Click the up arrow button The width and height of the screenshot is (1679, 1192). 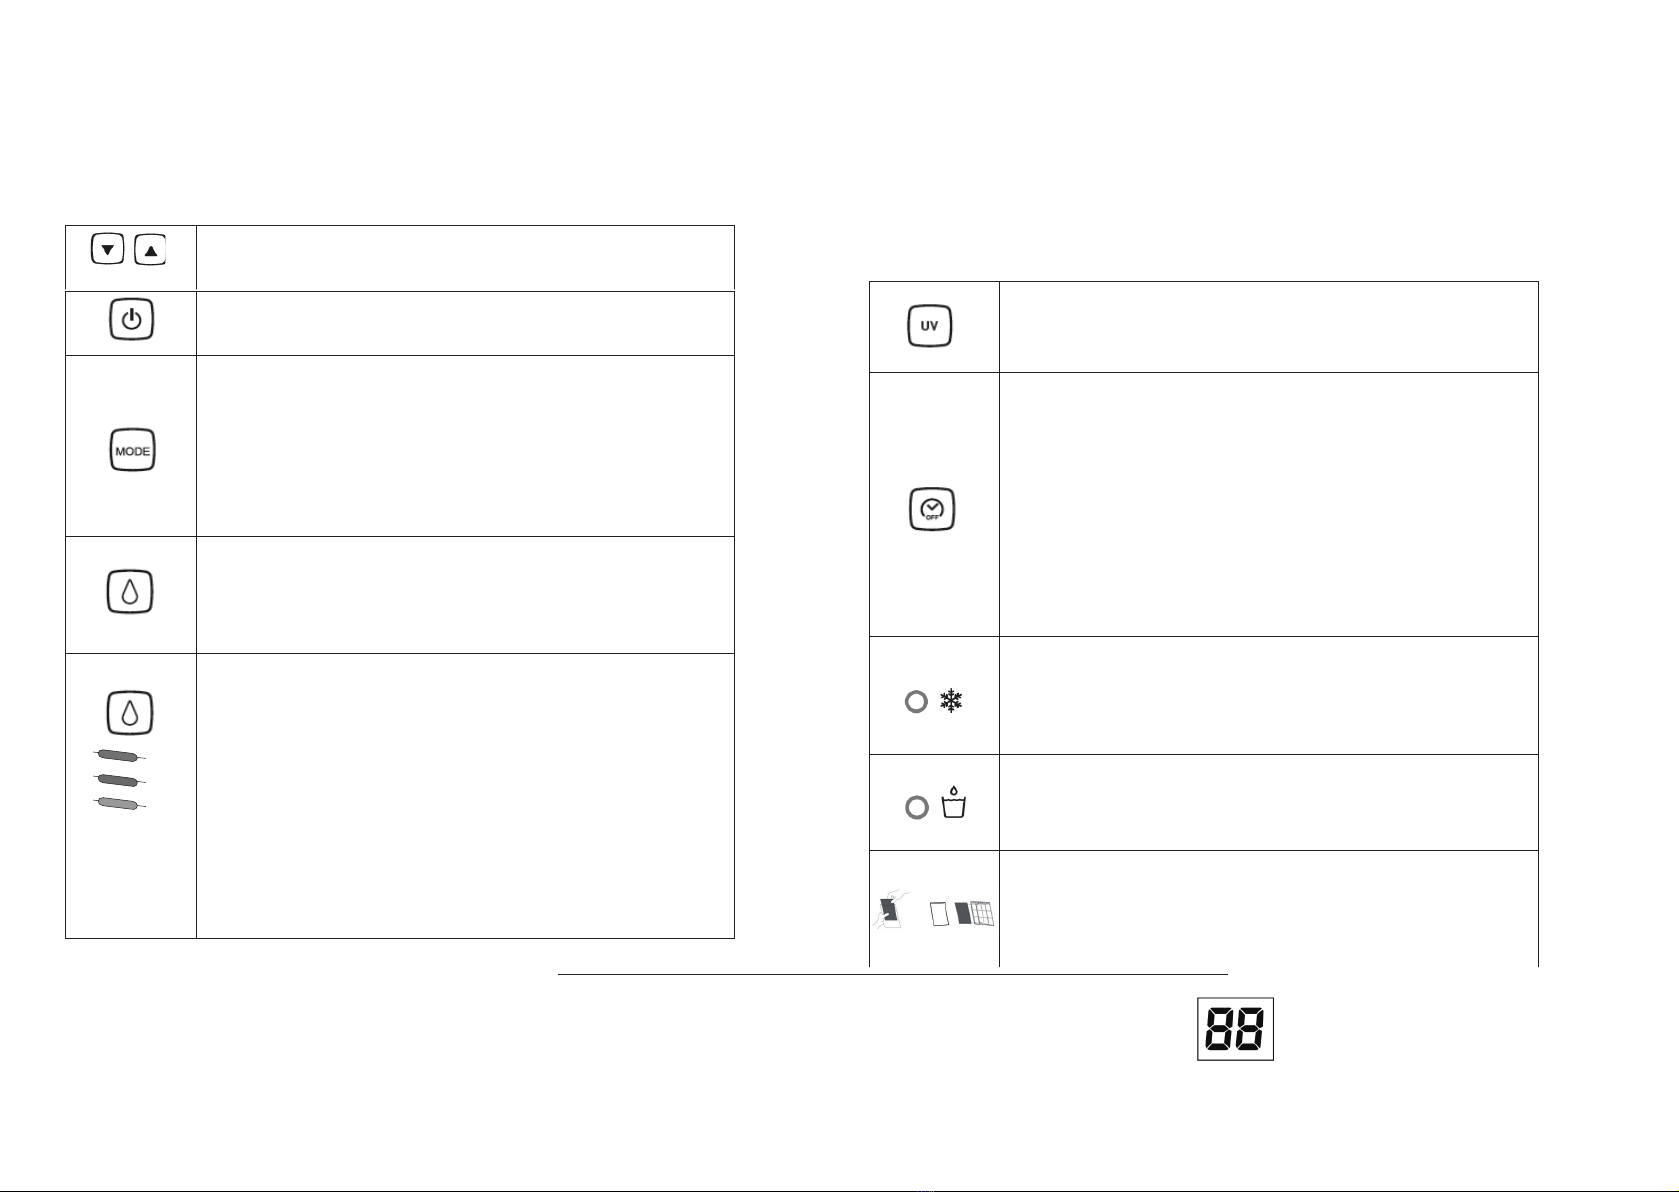tap(150, 250)
